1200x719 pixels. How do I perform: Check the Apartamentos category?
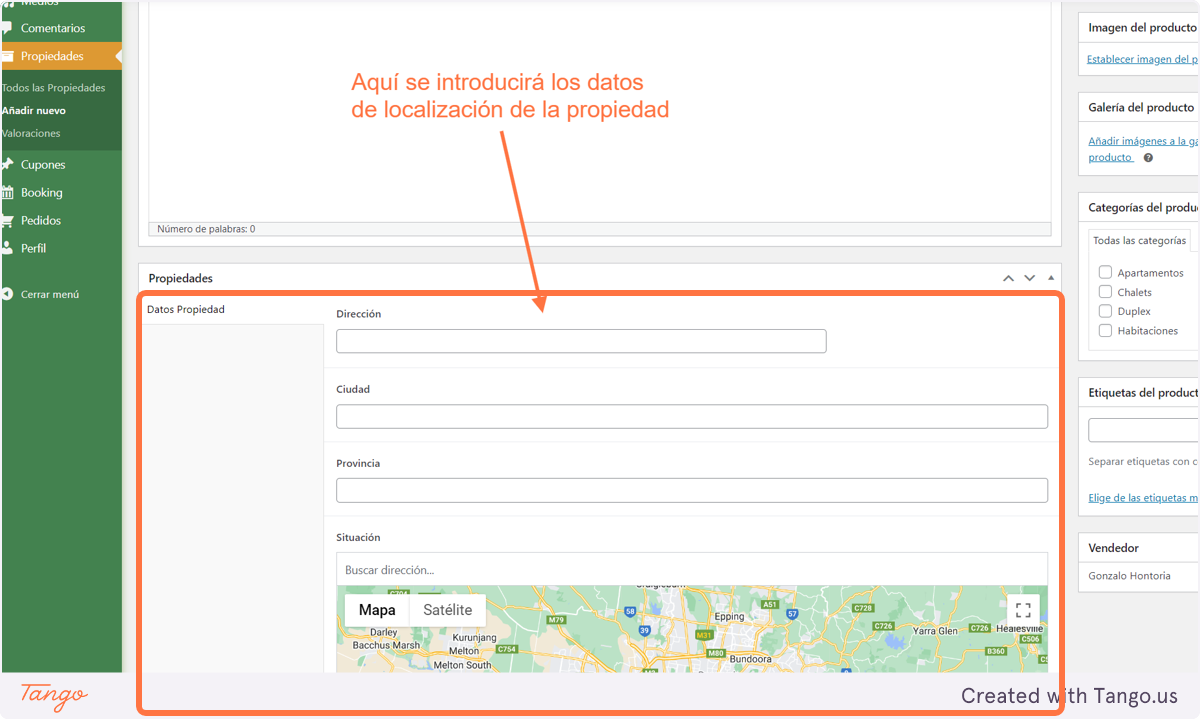pyautogui.click(x=1105, y=272)
